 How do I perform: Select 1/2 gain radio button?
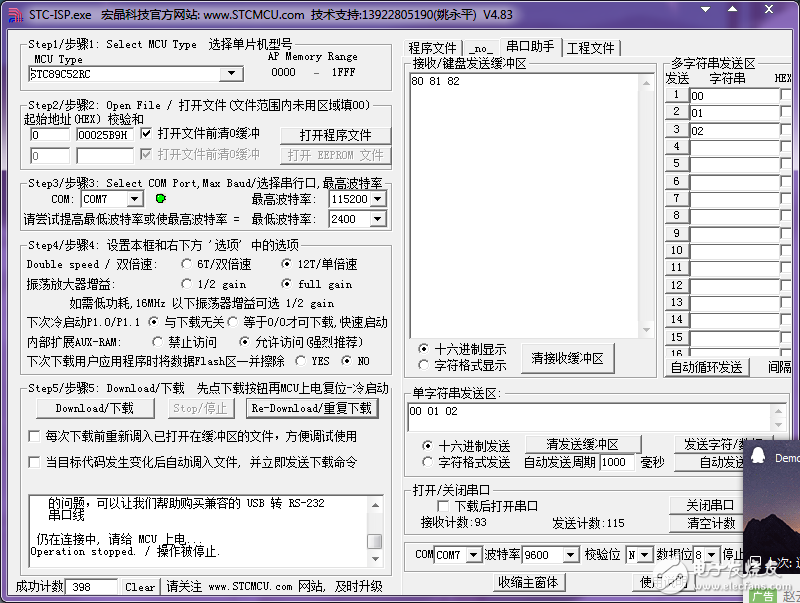[186, 284]
